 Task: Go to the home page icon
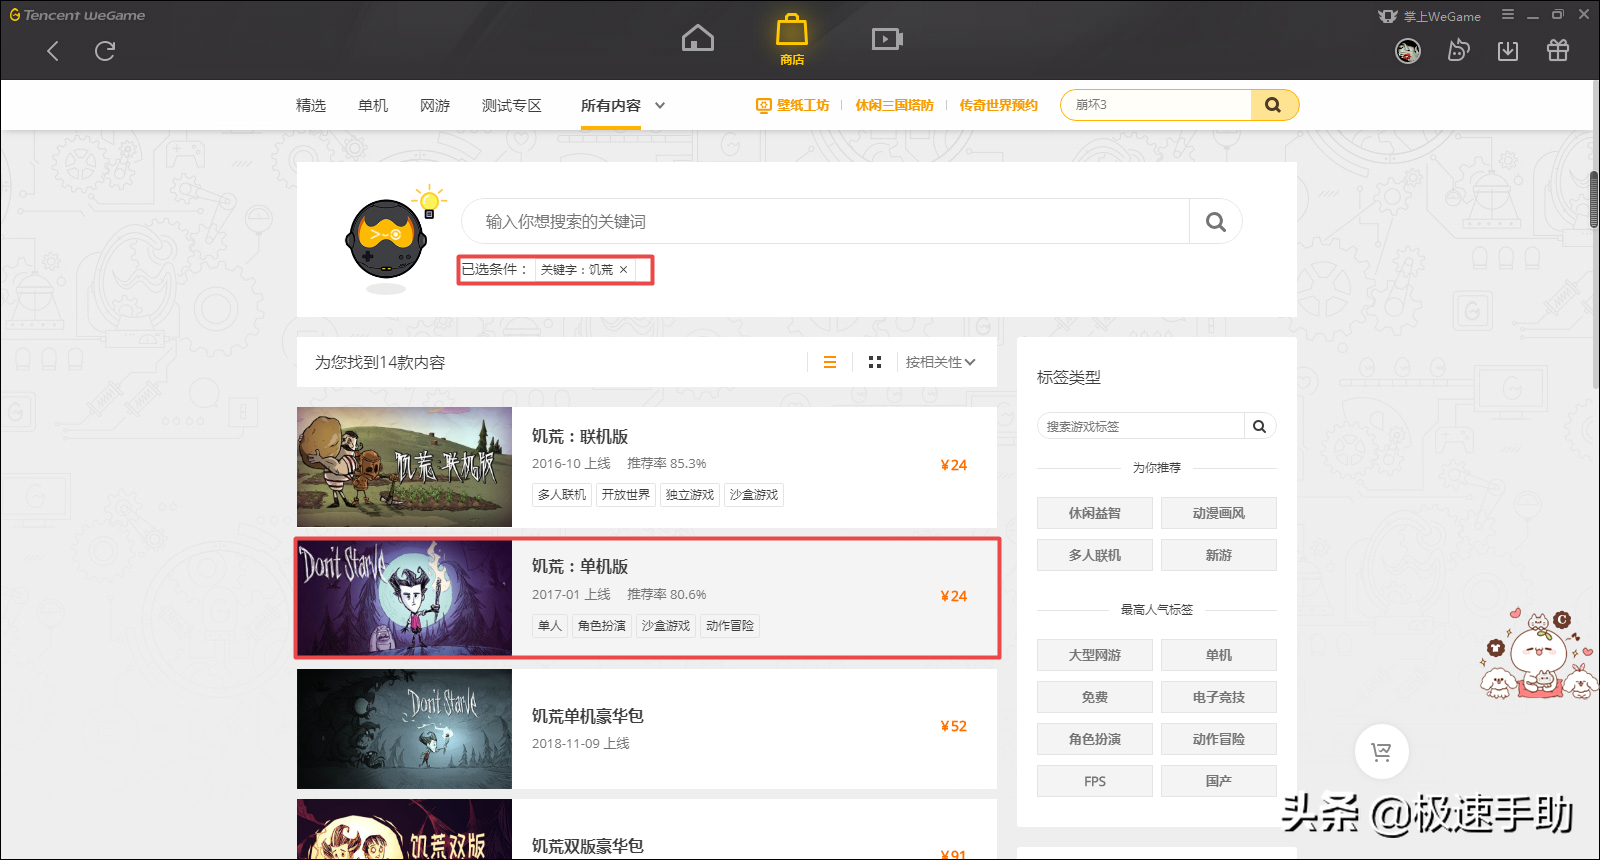697,39
